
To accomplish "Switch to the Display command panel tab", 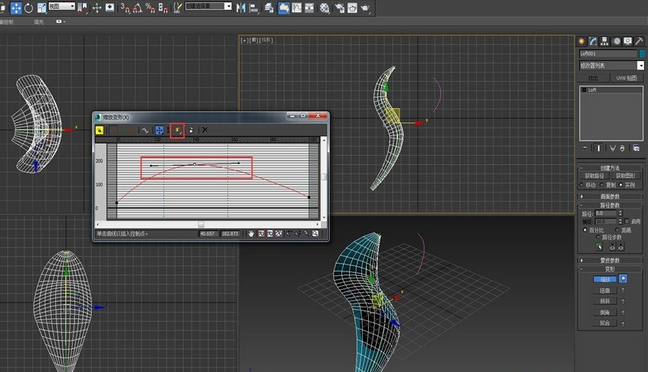I will (x=628, y=41).
